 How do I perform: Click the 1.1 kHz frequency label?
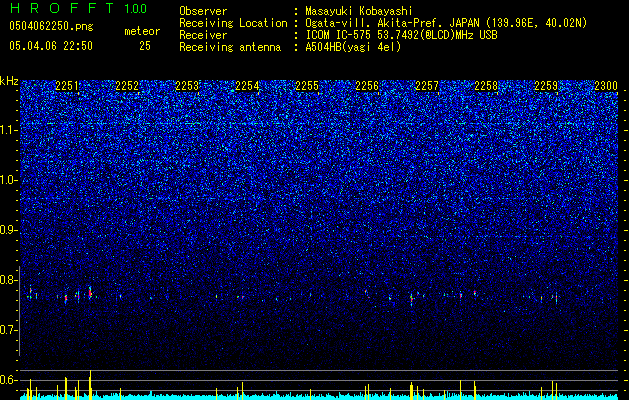pyautogui.click(x=9, y=130)
